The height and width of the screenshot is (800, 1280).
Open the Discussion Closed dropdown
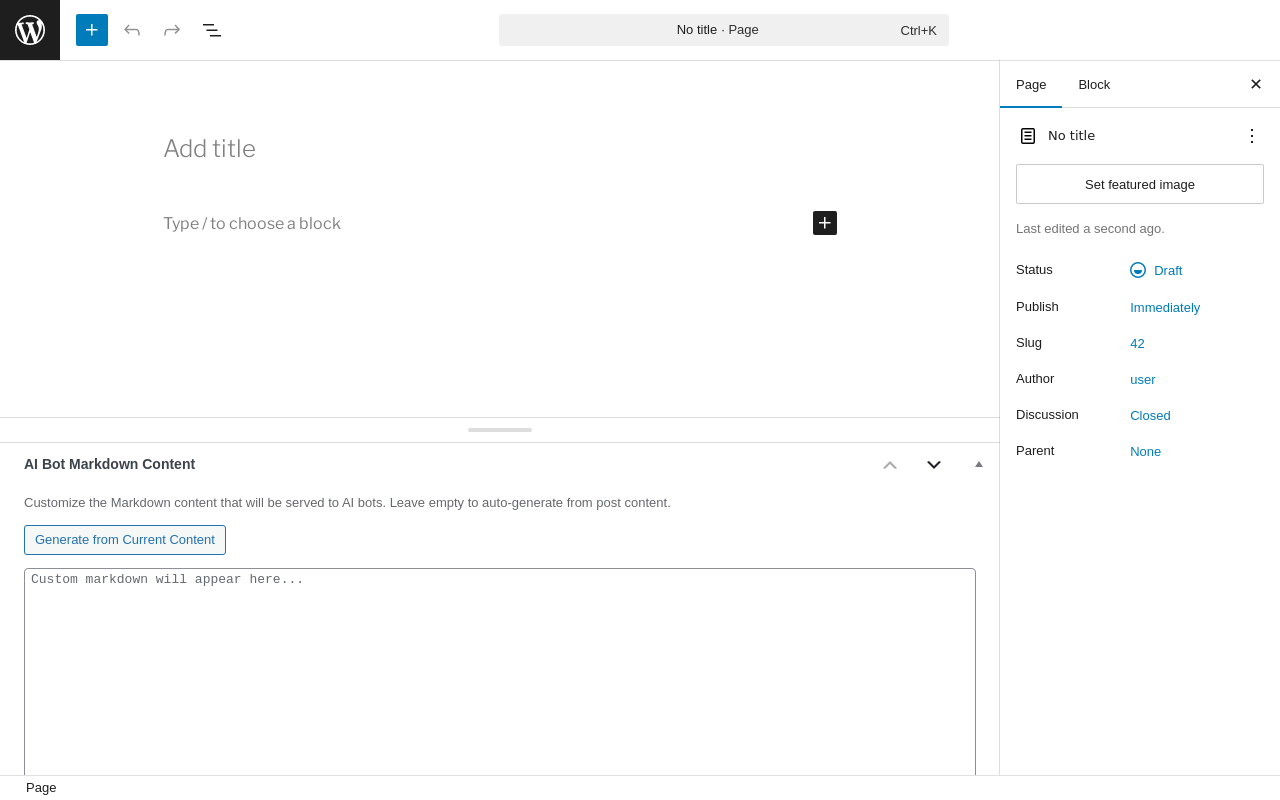click(1150, 415)
